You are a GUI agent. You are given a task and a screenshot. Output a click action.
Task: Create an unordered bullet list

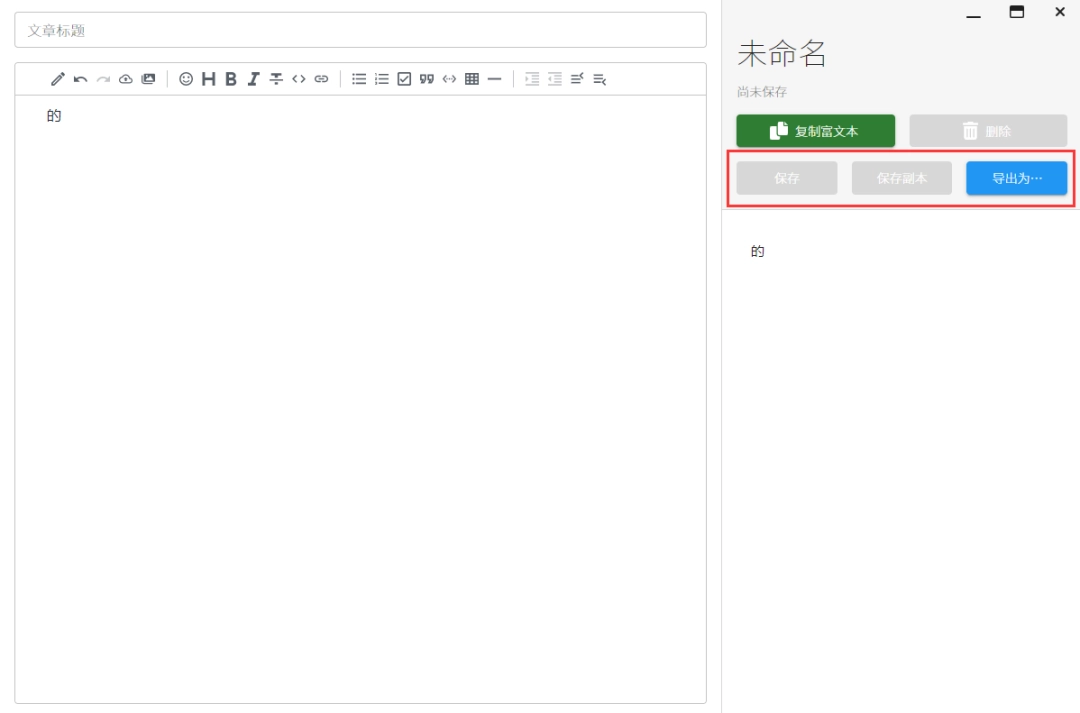click(x=359, y=79)
